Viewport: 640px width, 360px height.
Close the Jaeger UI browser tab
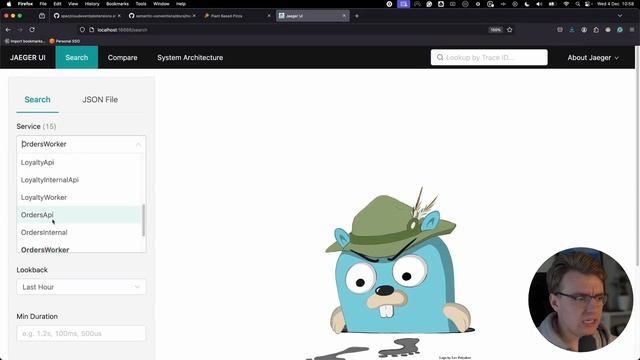coord(344,16)
